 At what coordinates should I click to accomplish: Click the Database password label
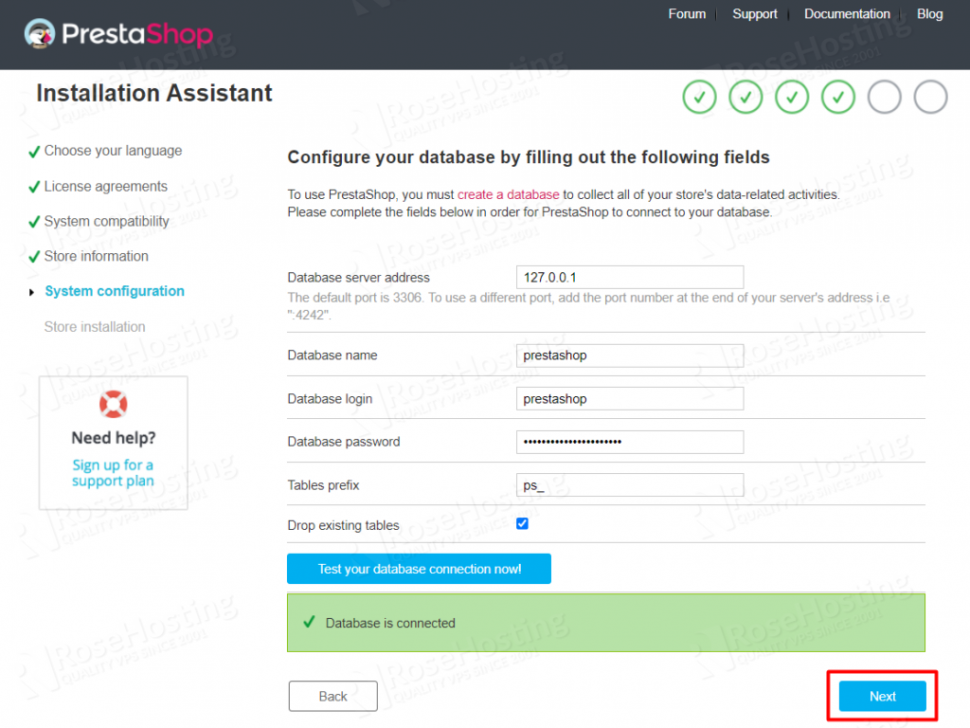[343, 442]
